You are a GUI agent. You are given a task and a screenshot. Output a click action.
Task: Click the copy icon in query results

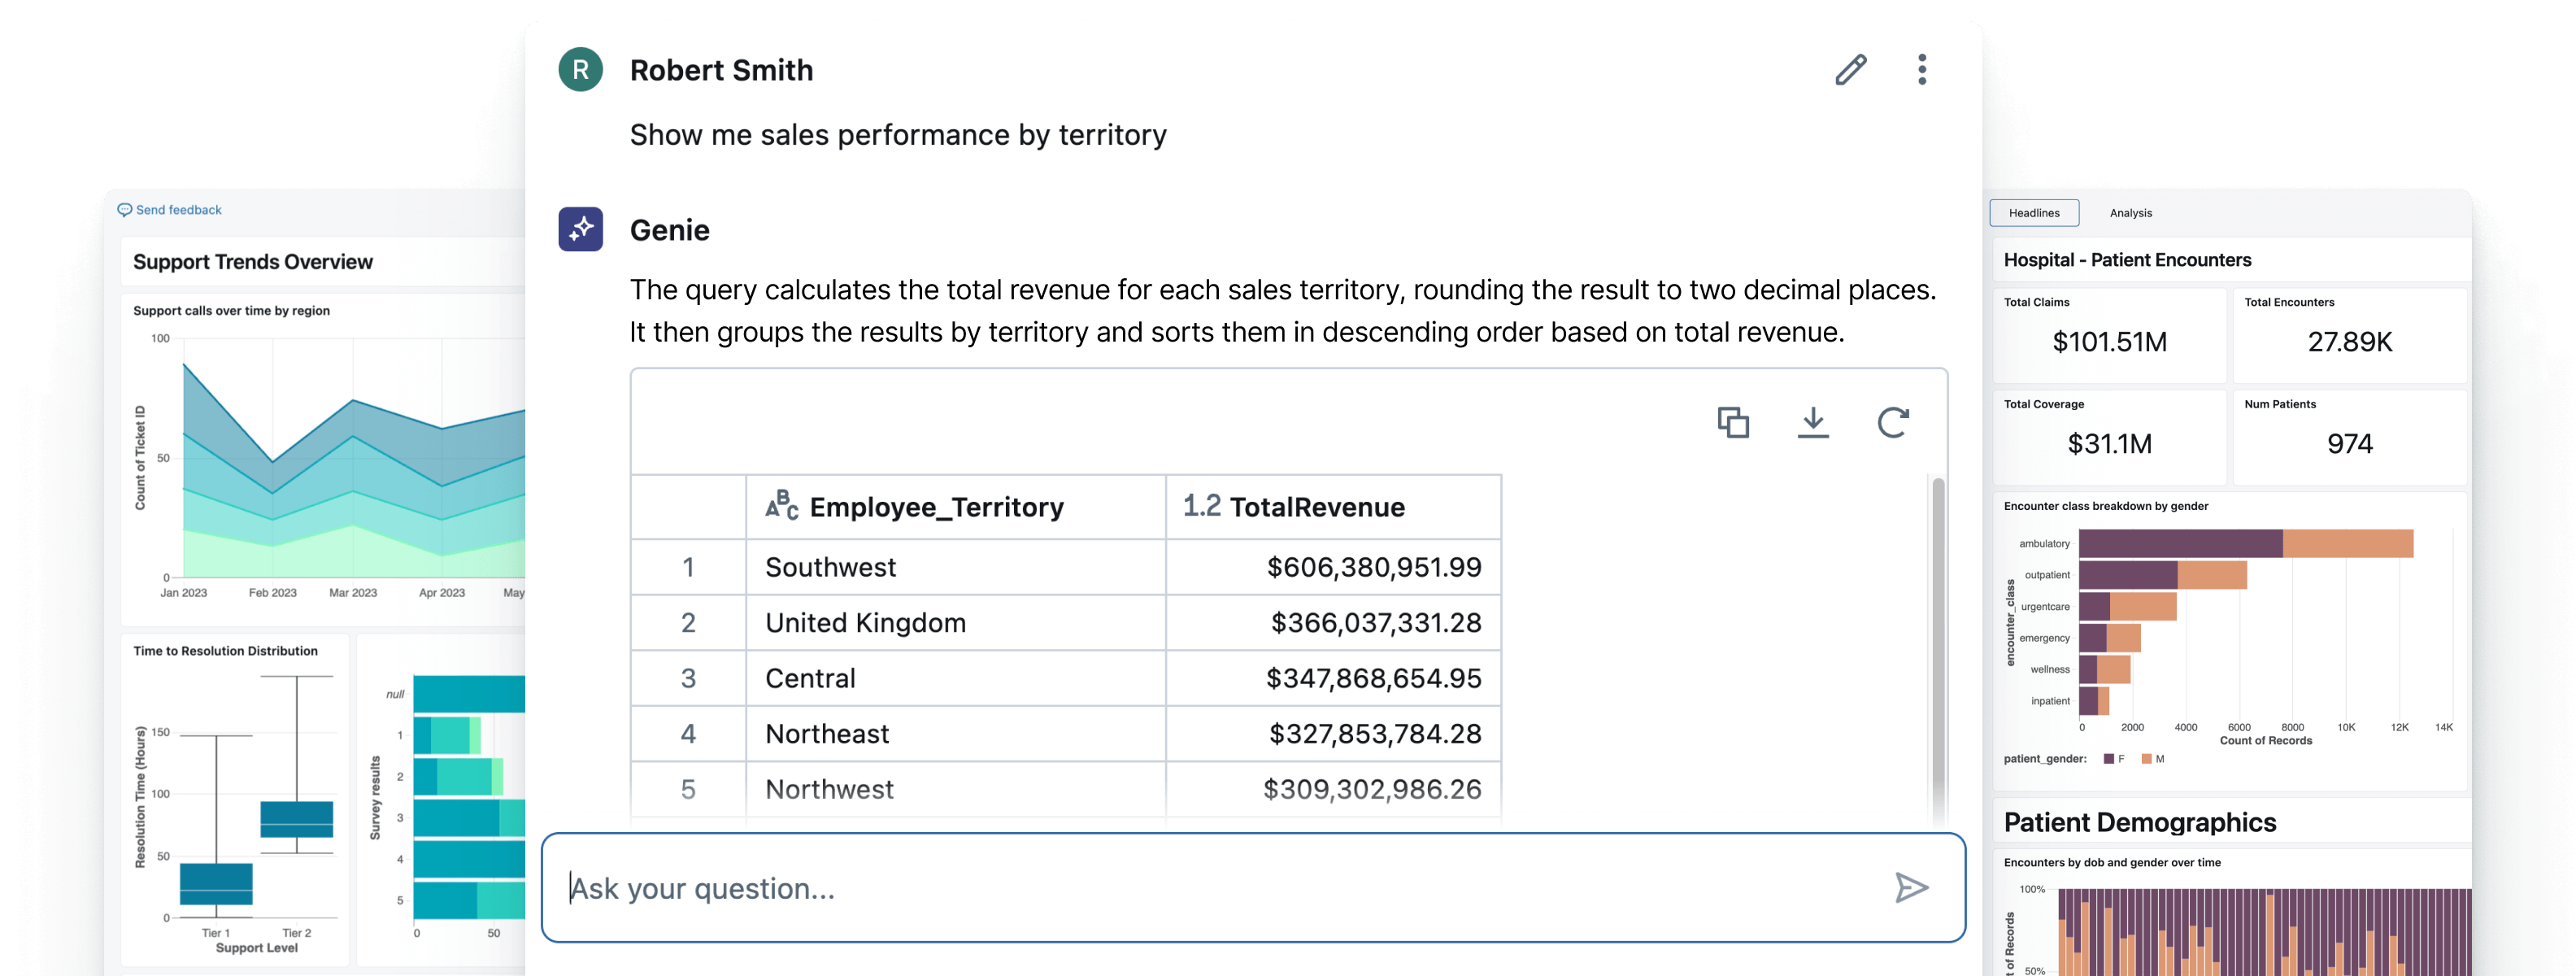point(1732,422)
